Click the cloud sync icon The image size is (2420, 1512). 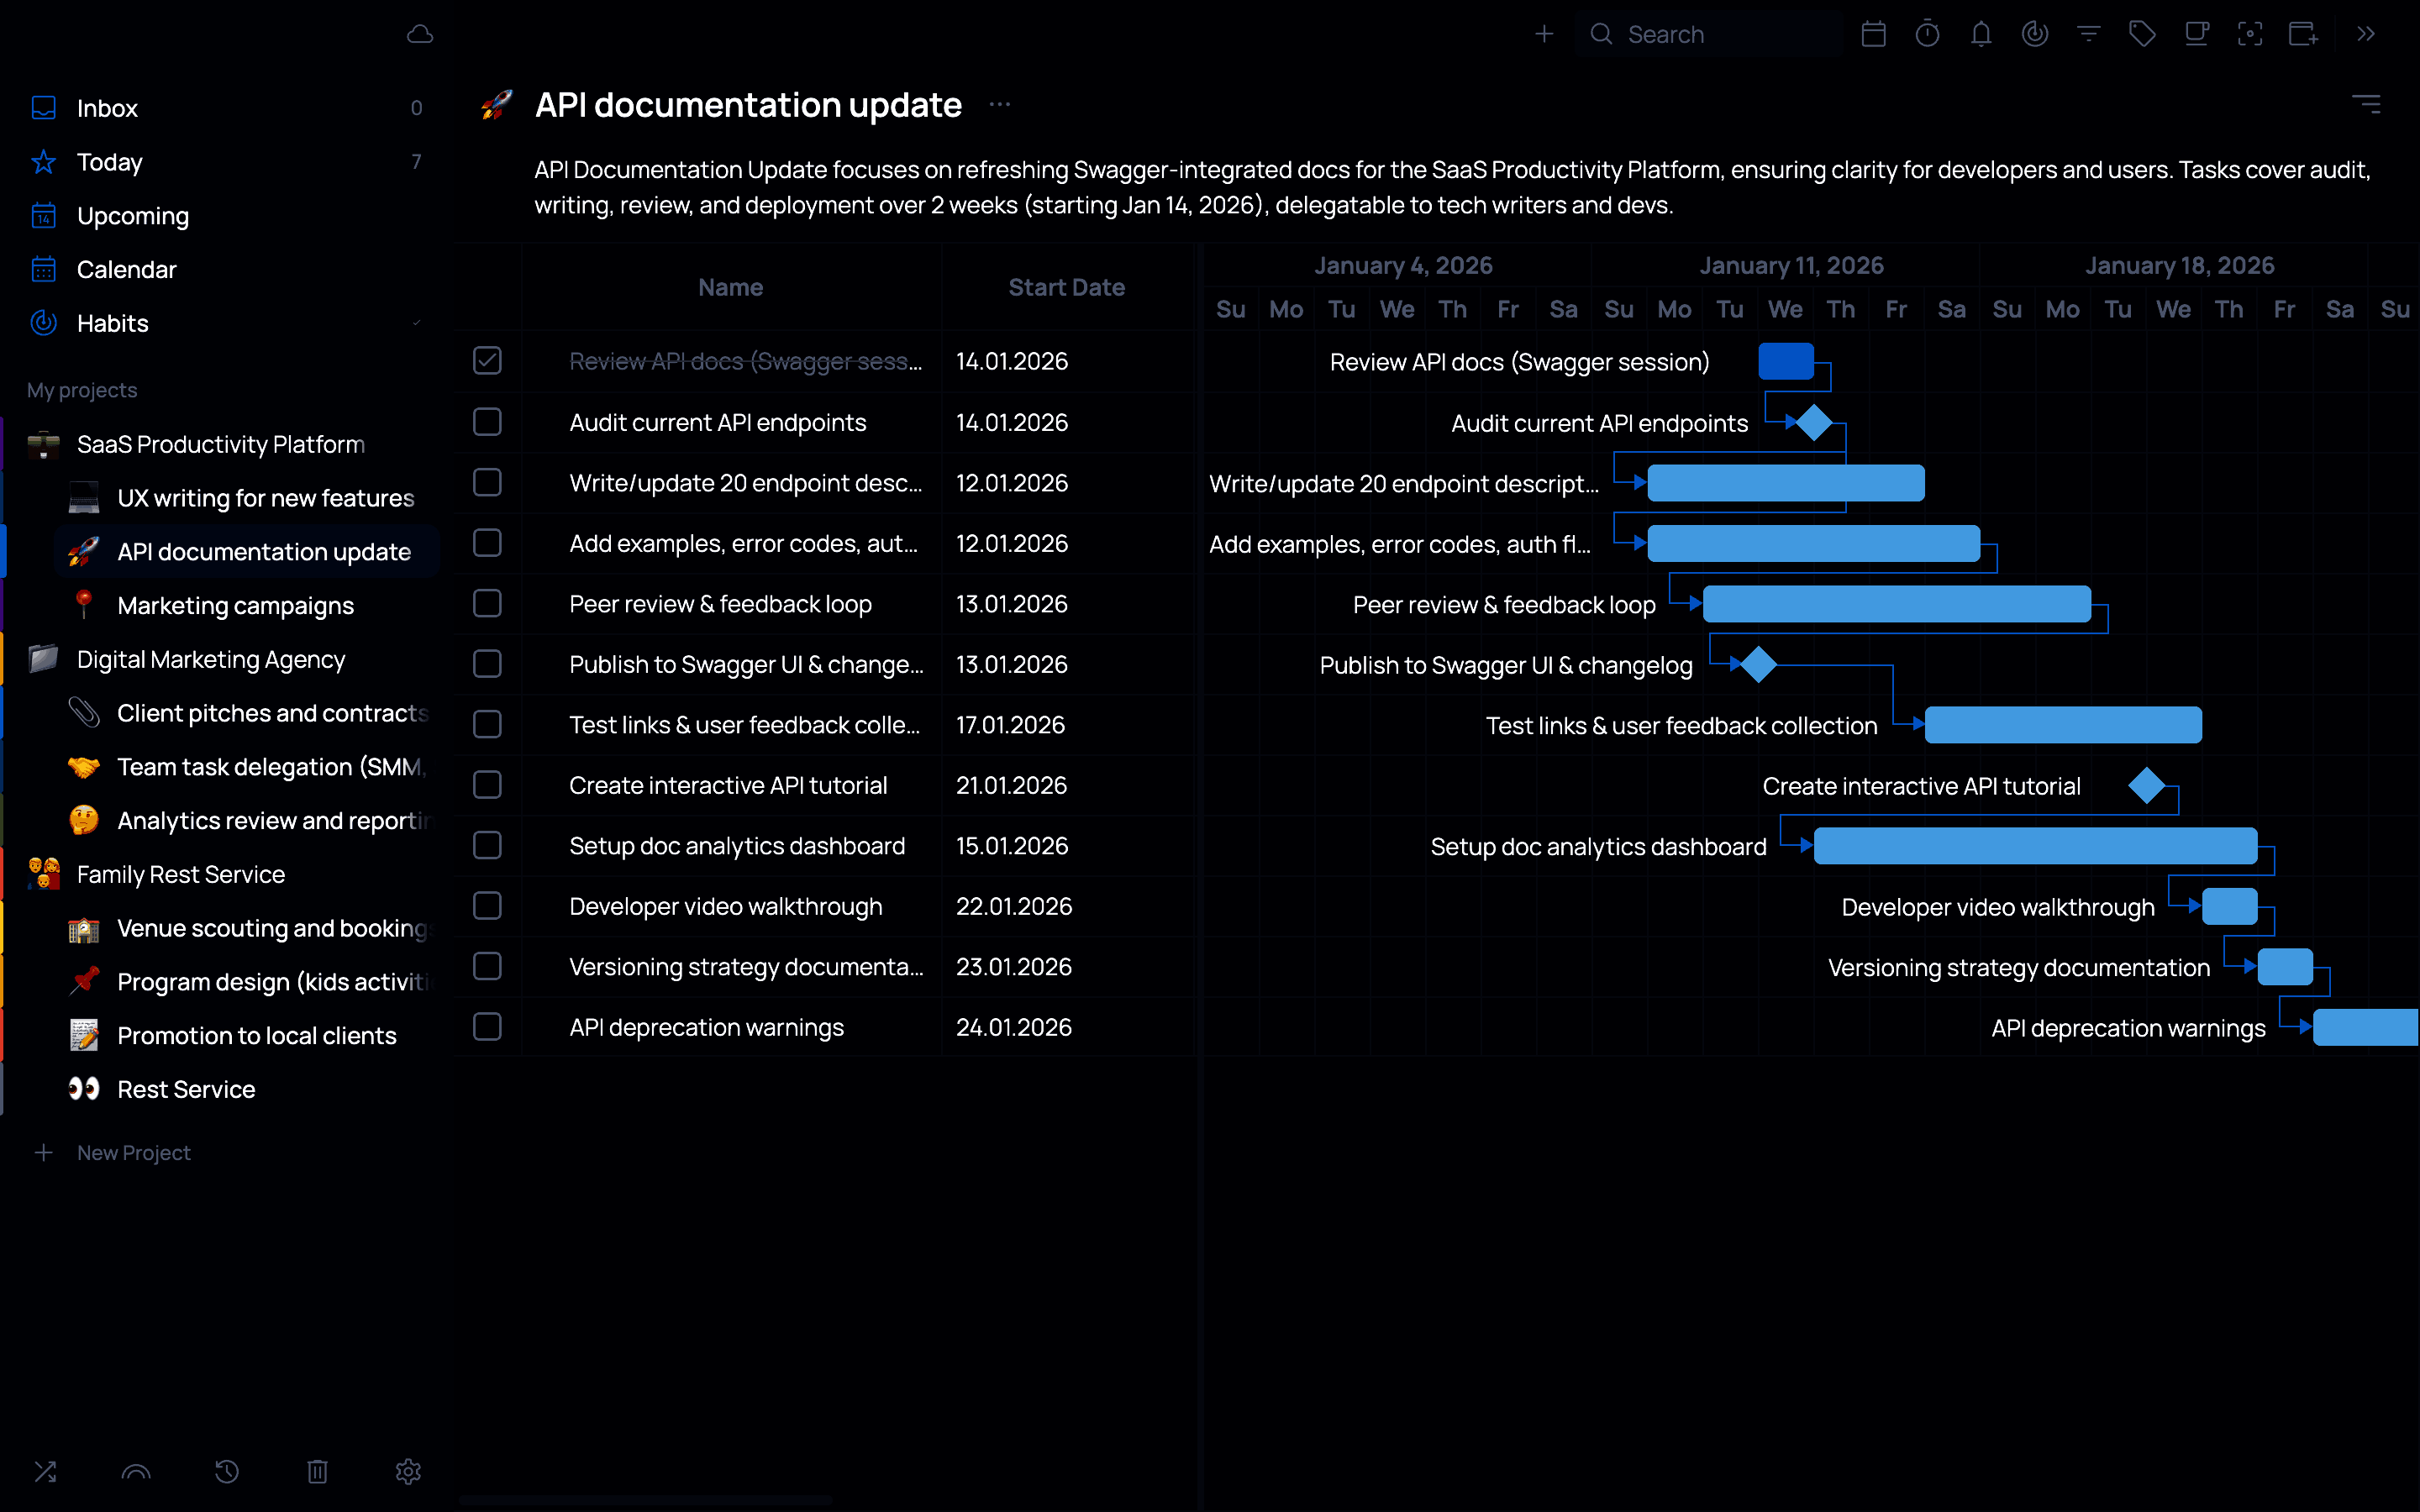point(420,34)
